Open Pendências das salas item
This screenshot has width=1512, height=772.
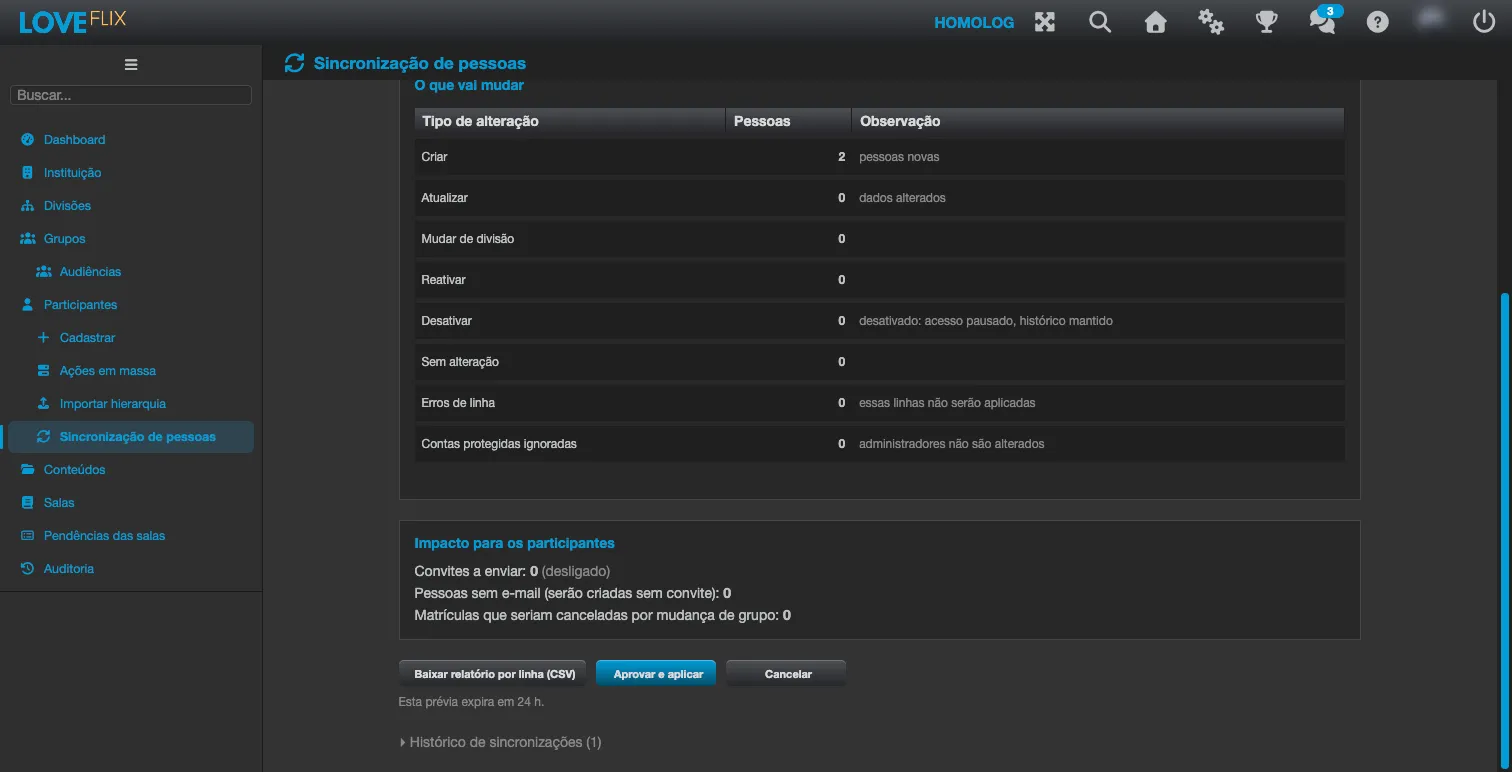coord(104,536)
